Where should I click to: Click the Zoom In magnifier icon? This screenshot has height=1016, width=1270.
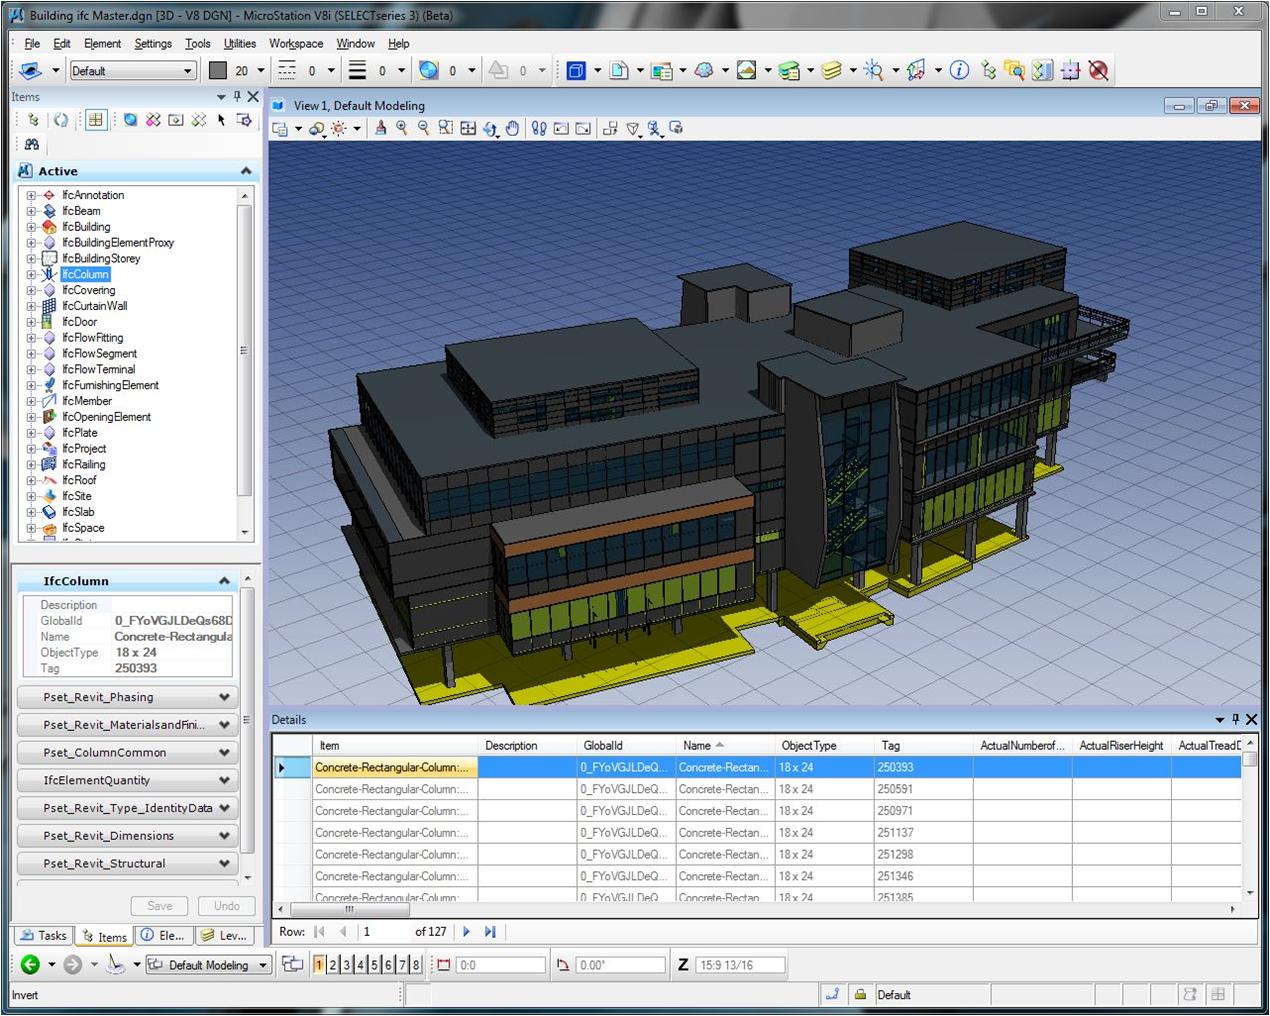402,129
